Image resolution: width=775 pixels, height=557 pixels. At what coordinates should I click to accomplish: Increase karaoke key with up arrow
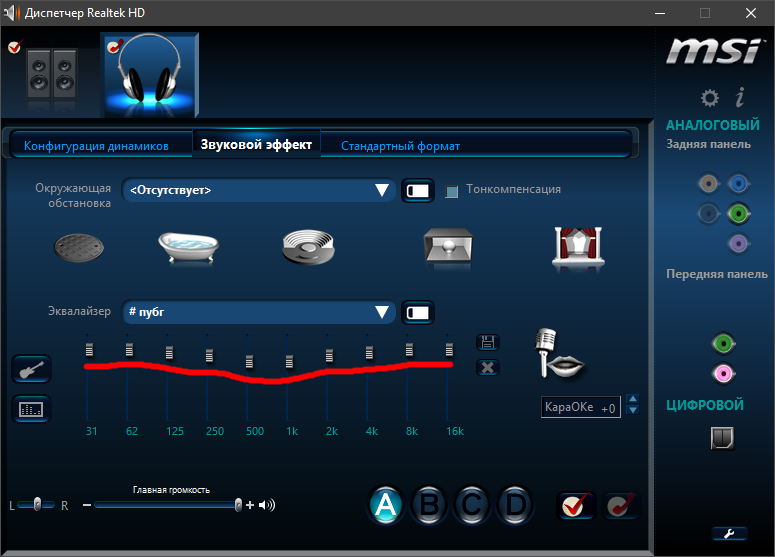pos(633,399)
